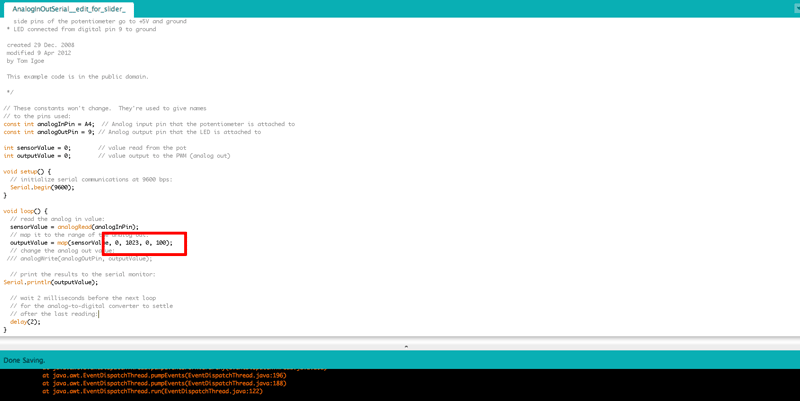The width and height of the screenshot is (800, 401).
Task: Place cursor in 'const int analogInPin = A4;'
Action: [49, 124]
